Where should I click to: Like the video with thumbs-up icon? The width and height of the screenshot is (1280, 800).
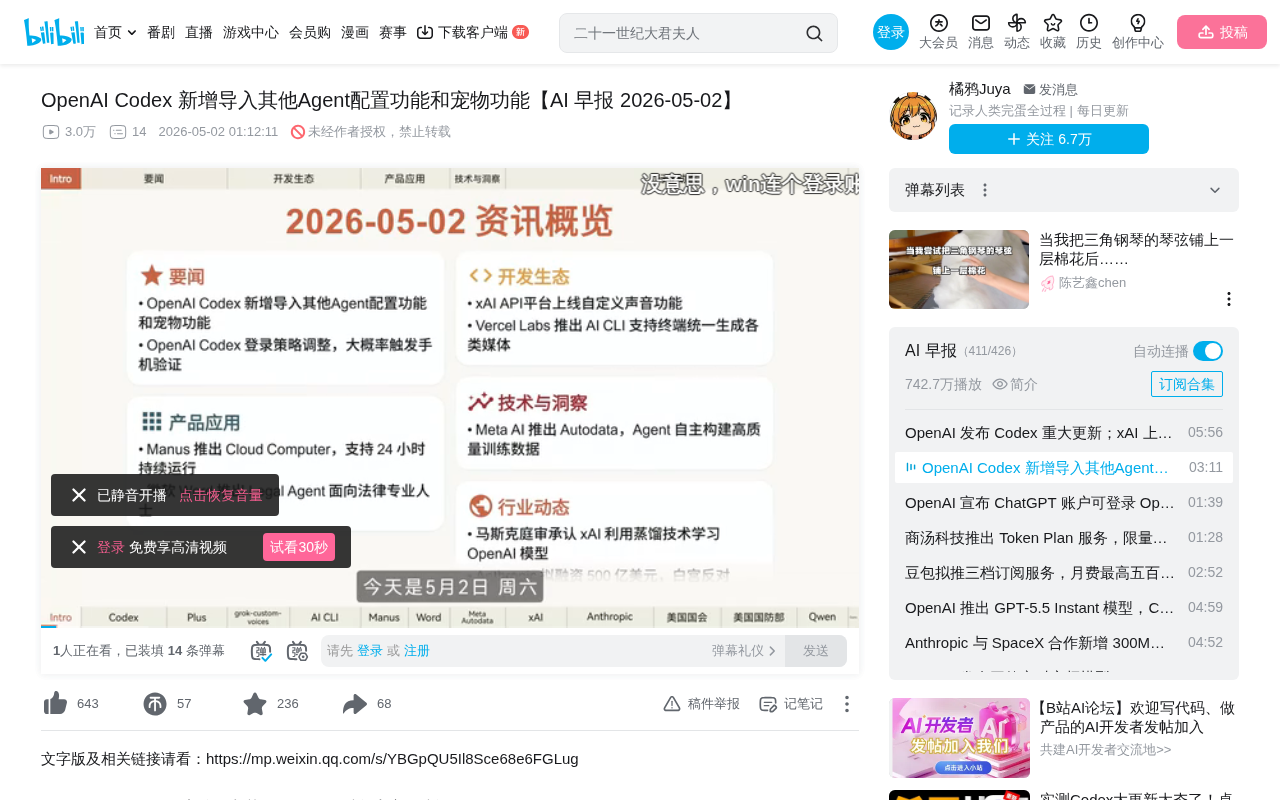[x=55, y=704]
